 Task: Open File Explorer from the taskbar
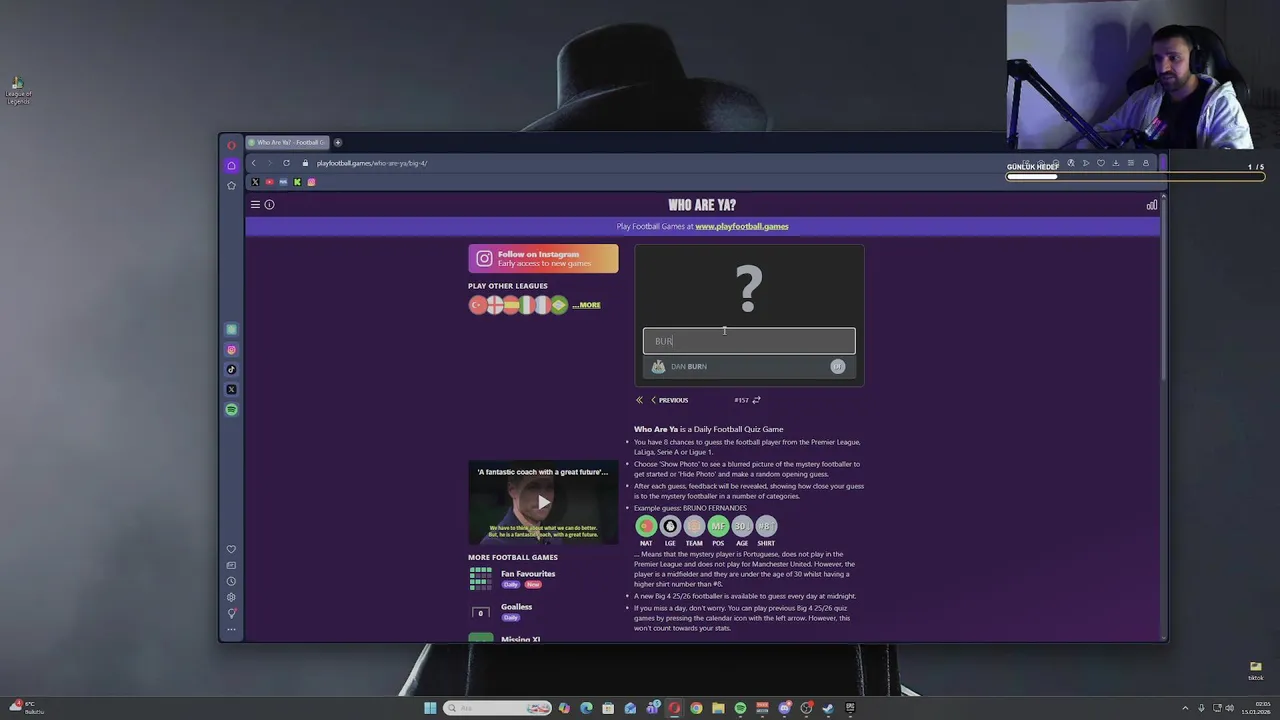[718, 708]
